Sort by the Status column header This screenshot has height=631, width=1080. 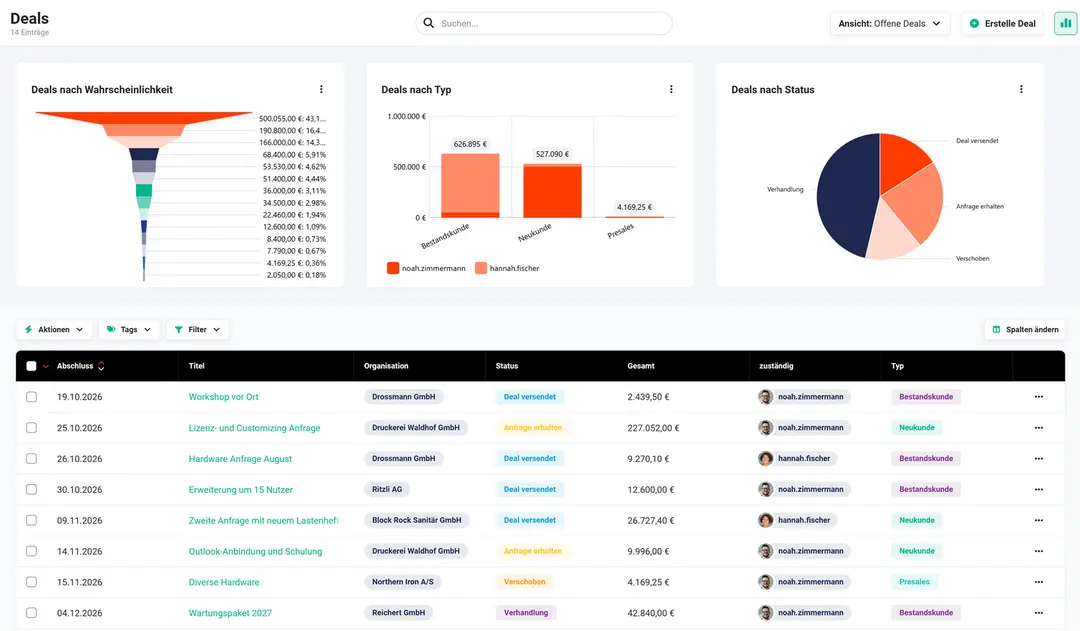(506, 366)
